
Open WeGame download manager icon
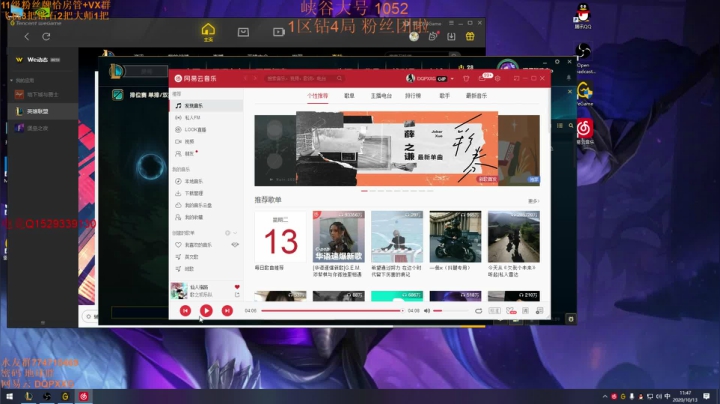pos(451,36)
